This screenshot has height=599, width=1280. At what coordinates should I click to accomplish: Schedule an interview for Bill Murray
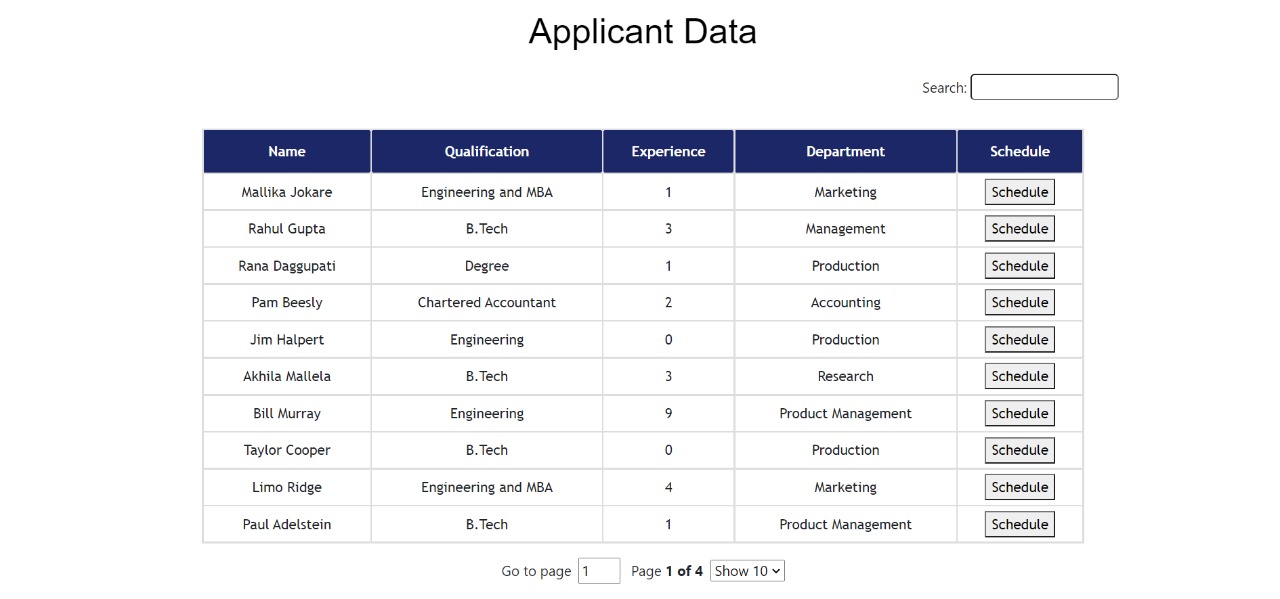tap(1019, 413)
